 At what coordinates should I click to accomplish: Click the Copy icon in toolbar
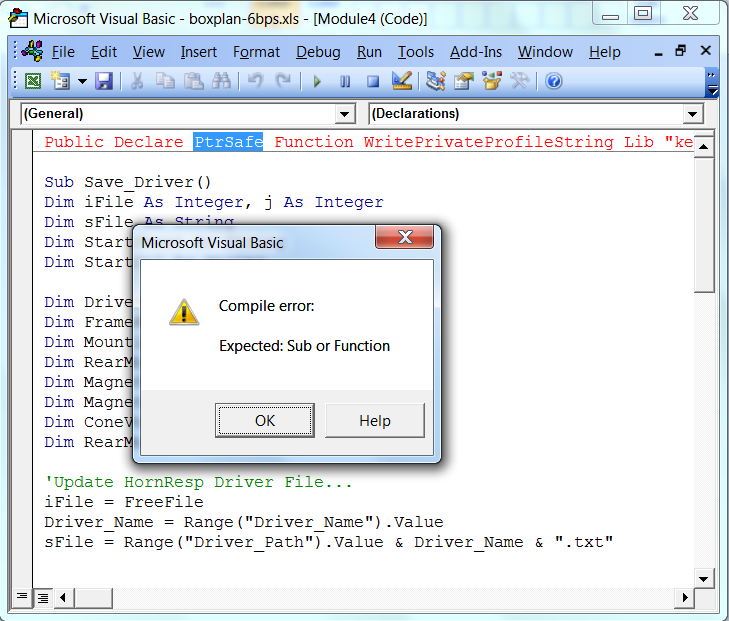tap(165, 81)
